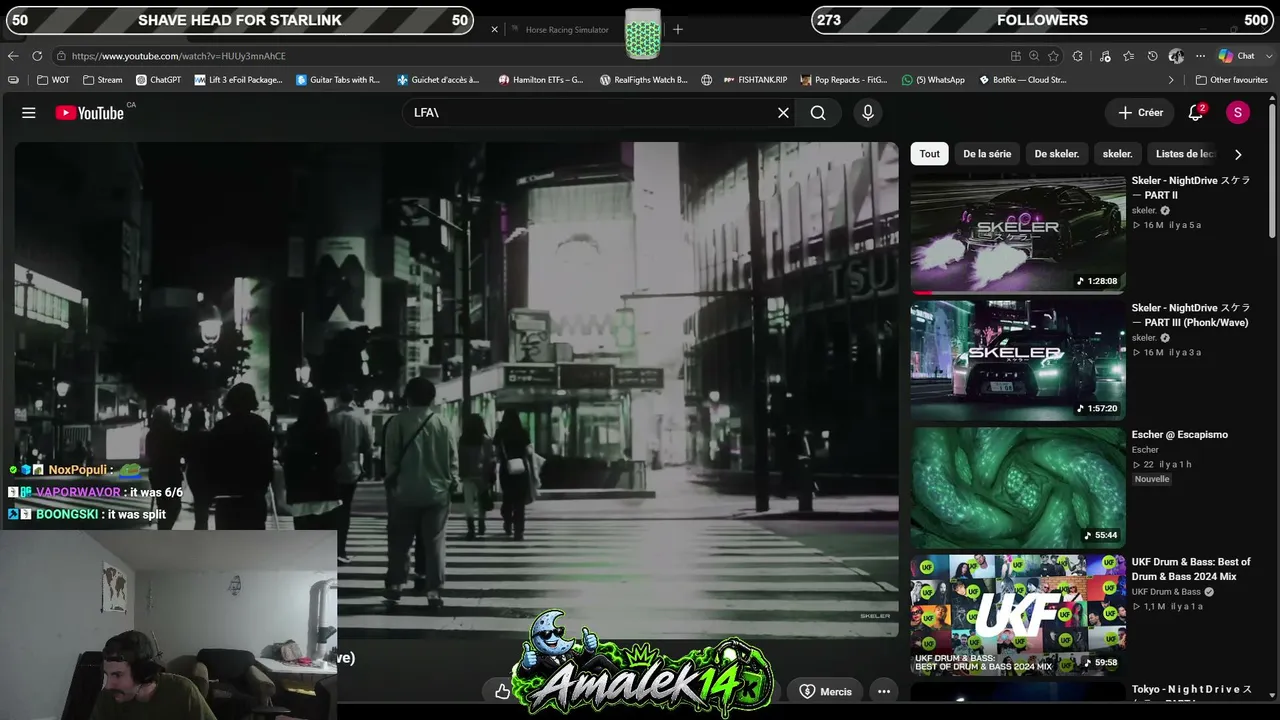Start voice search with the microphone

click(x=868, y=113)
